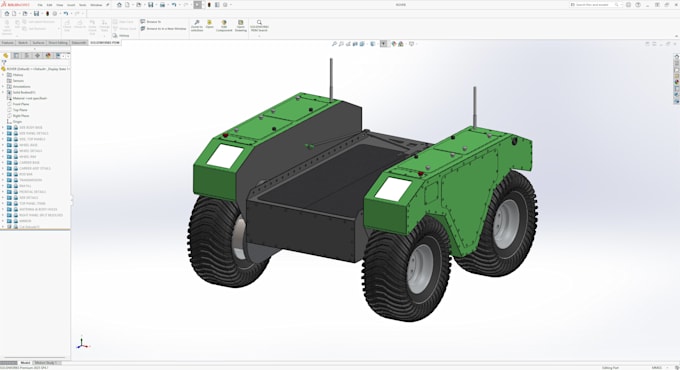Open the FeatureManager design tree tab
The height and width of the screenshot is (370, 680).
pos(6,56)
